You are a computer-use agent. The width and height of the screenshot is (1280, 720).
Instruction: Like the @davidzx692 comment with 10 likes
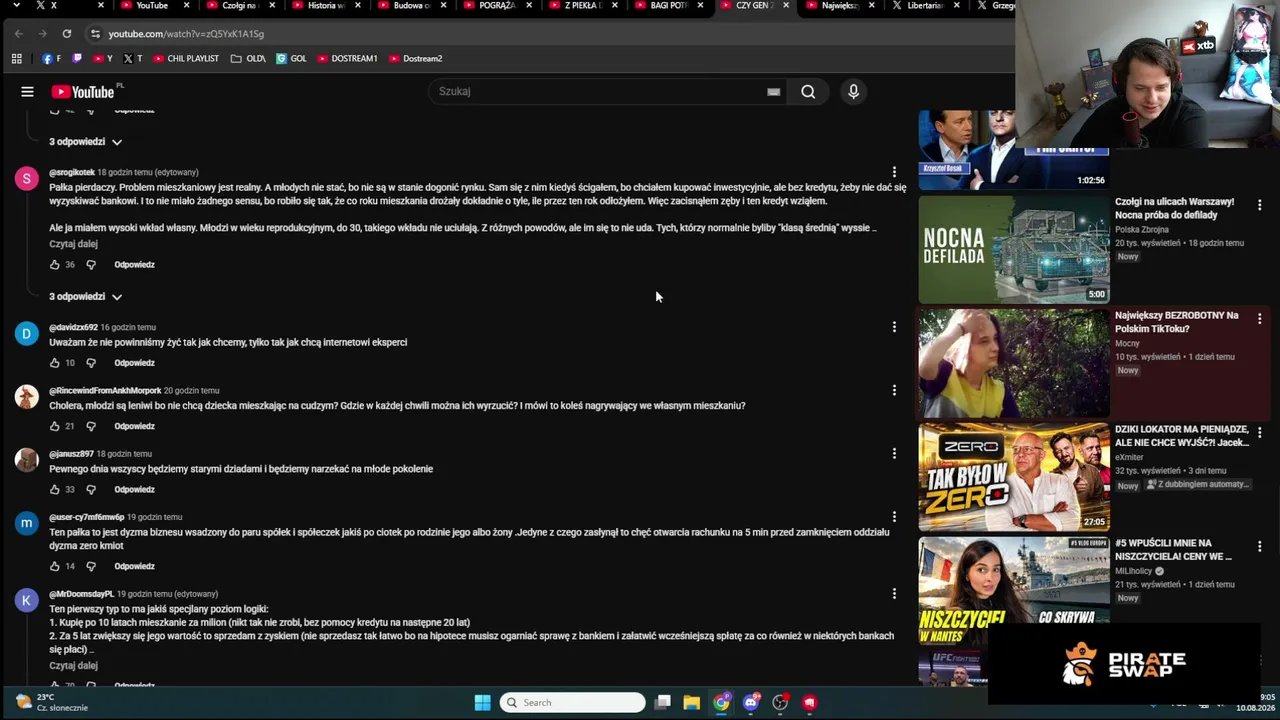click(55, 363)
